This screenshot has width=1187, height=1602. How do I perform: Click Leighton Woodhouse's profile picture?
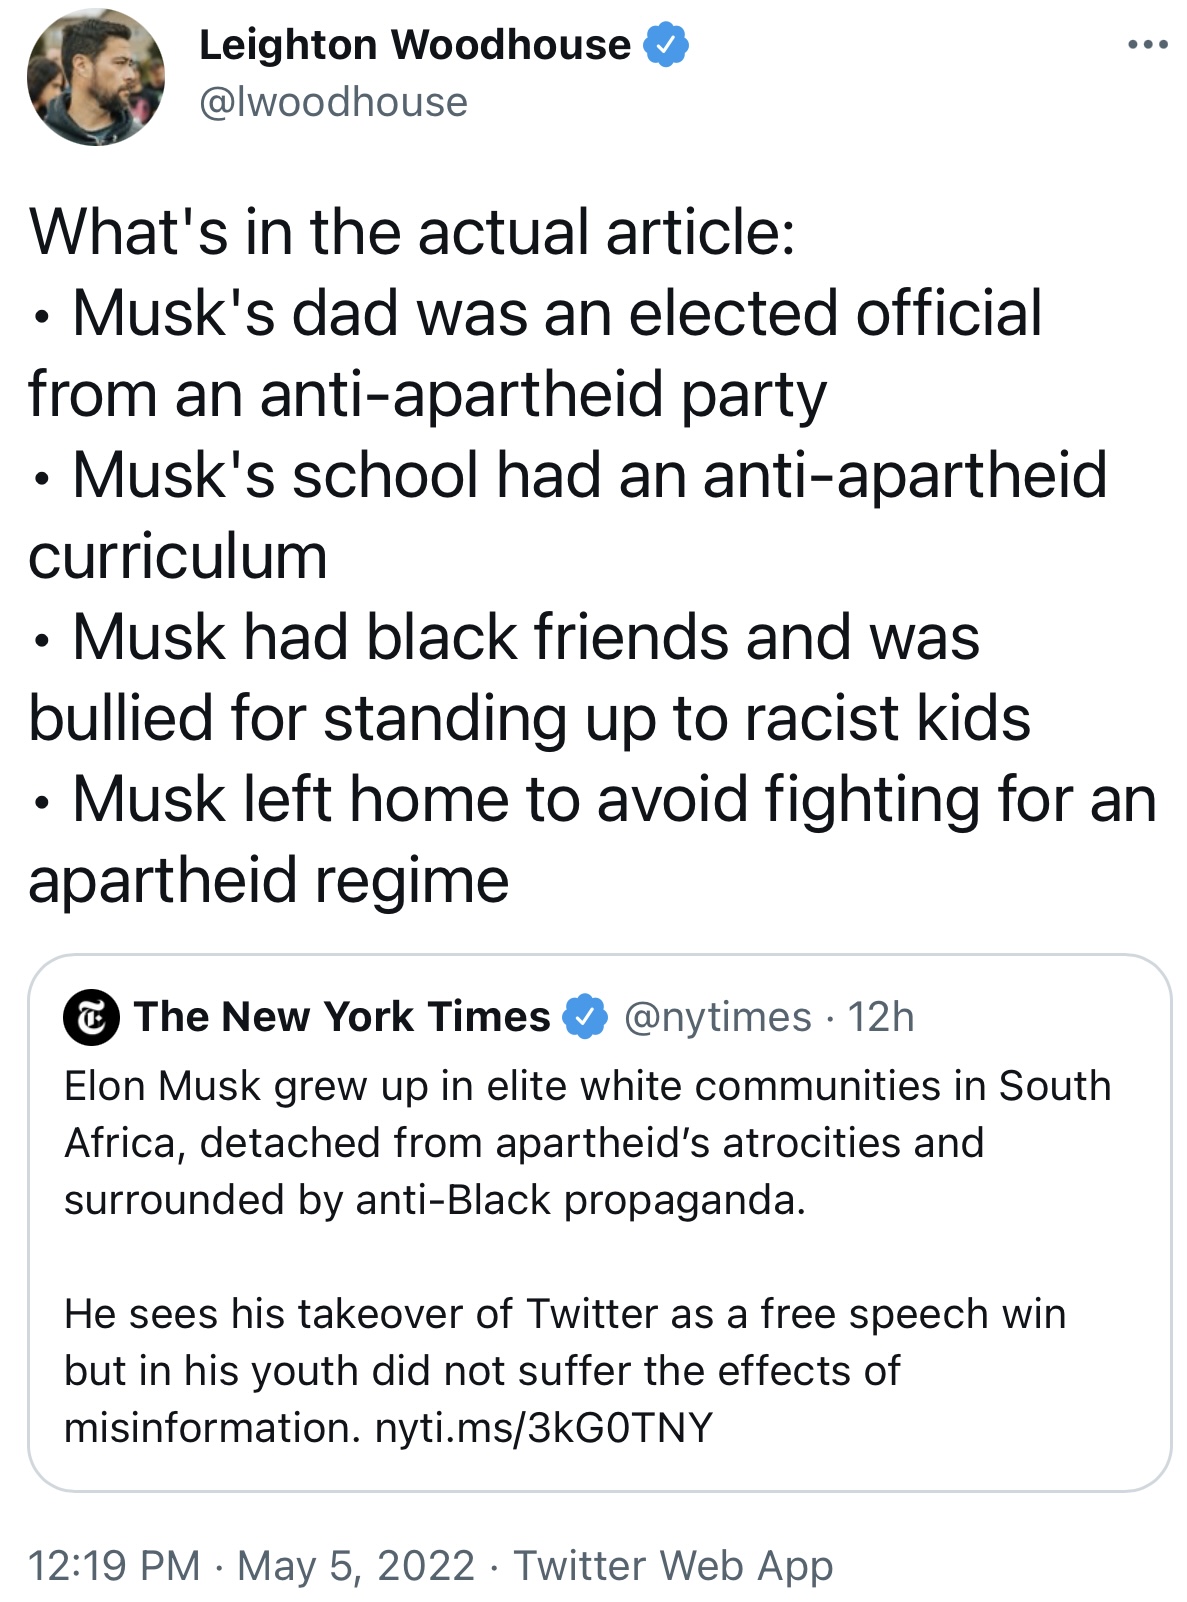pyautogui.click(x=95, y=78)
